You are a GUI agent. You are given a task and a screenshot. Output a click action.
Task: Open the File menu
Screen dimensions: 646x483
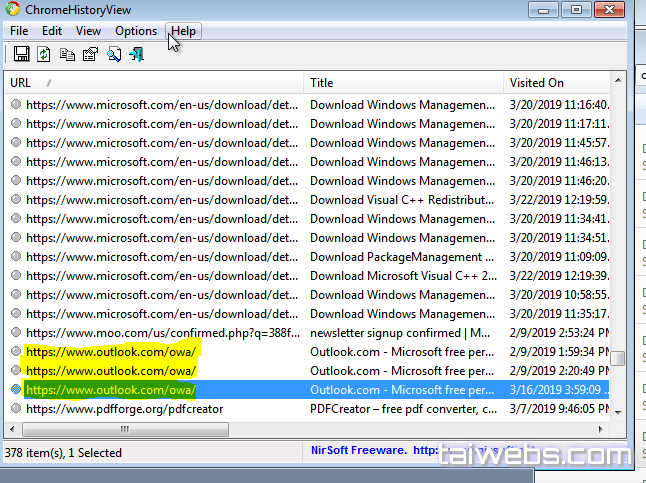(19, 31)
